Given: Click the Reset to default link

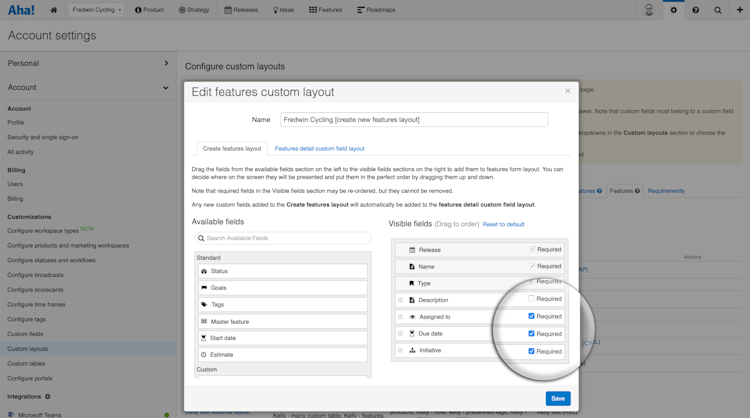Looking at the screenshot, I should click(x=503, y=224).
